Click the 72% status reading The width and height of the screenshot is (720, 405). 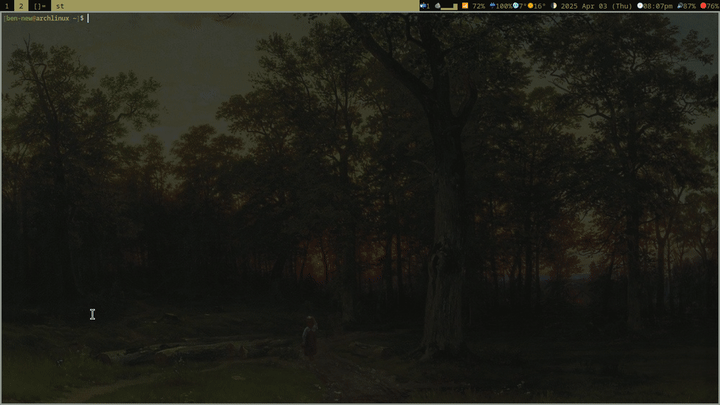[478, 6]
